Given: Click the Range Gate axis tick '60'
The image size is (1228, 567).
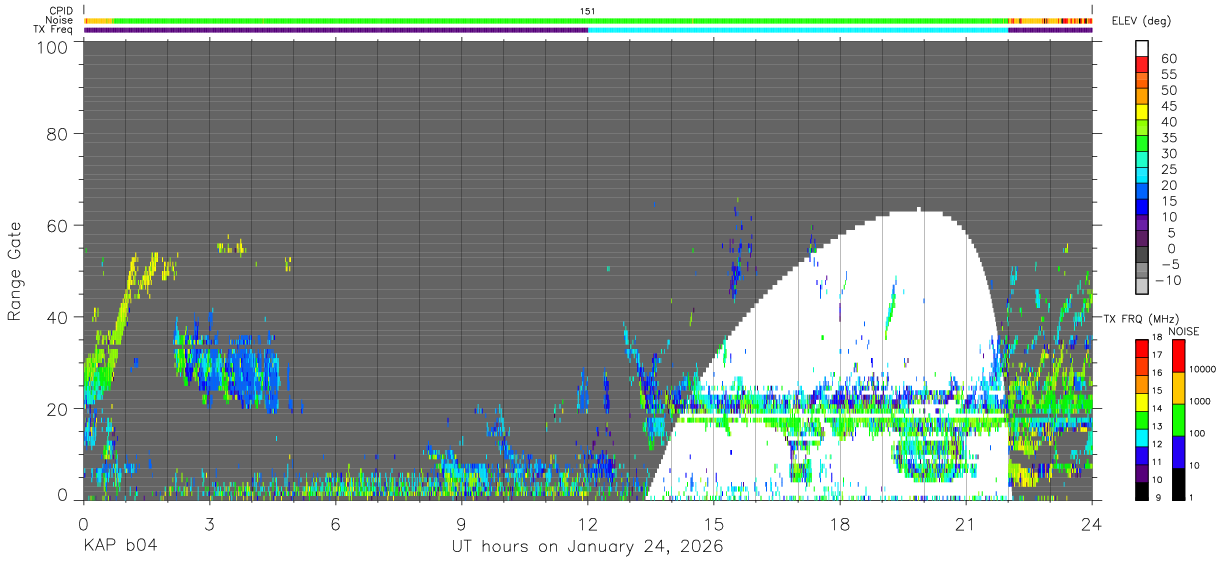Looking at the screenshot, I should tap(58, 225).
